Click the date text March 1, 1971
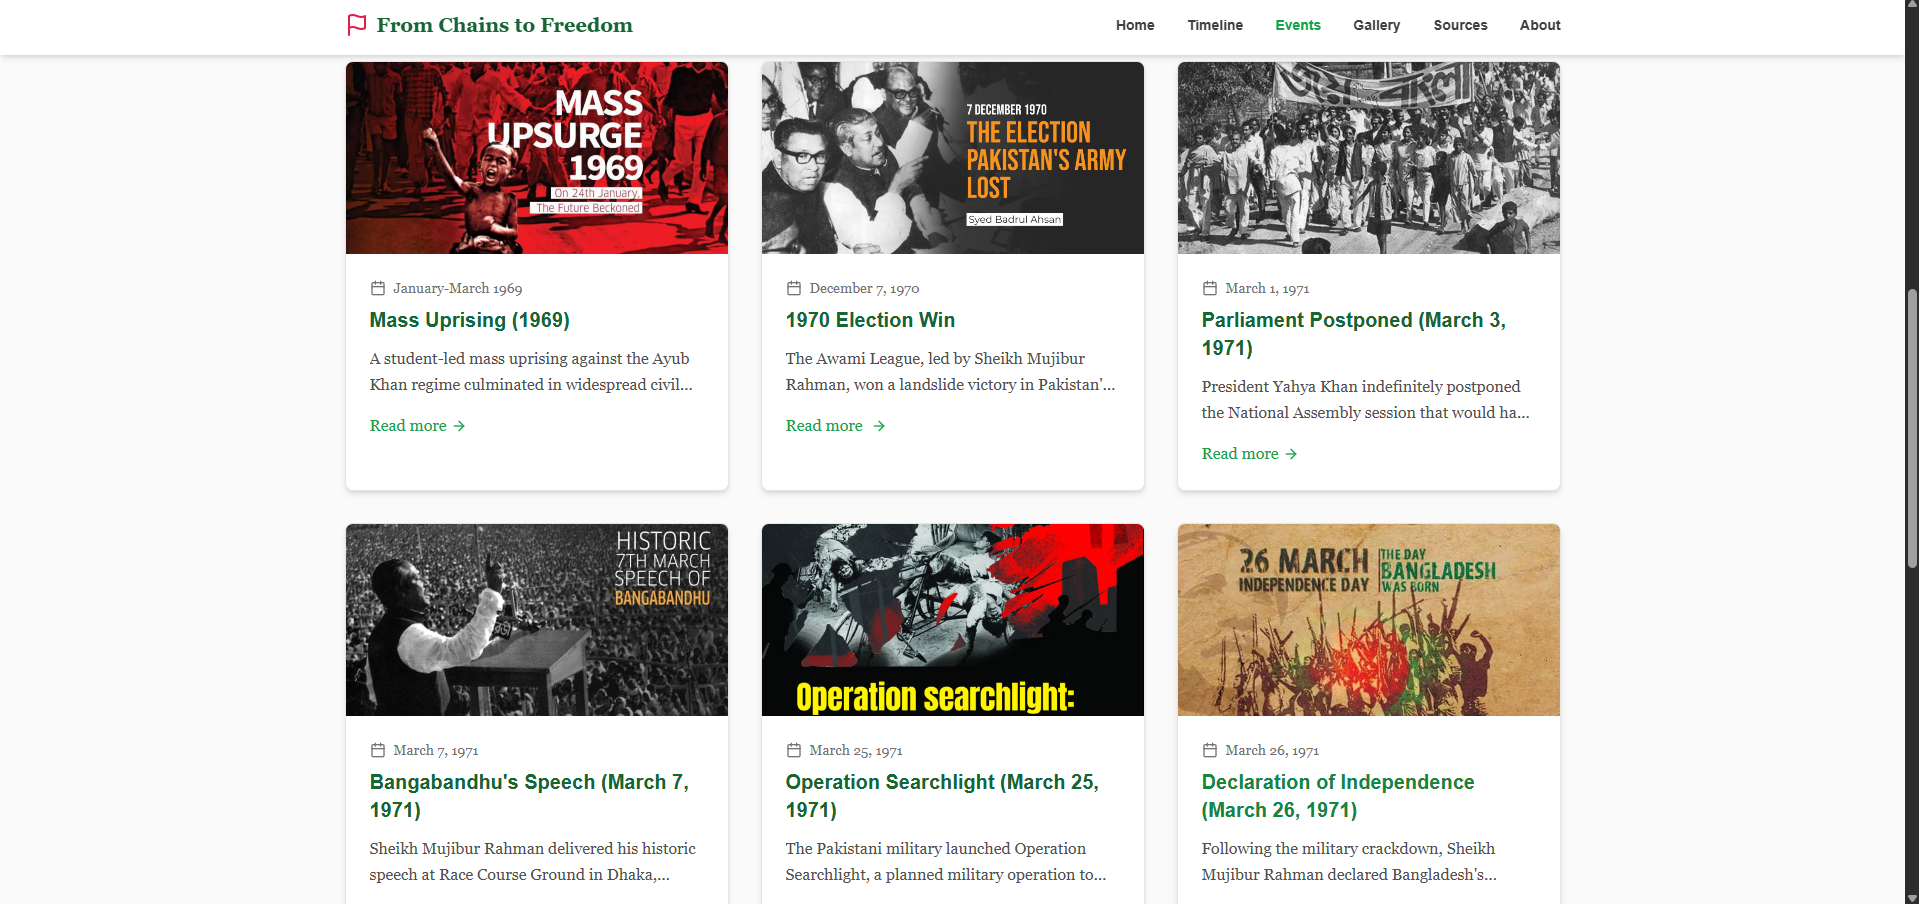 (1267, 288)
